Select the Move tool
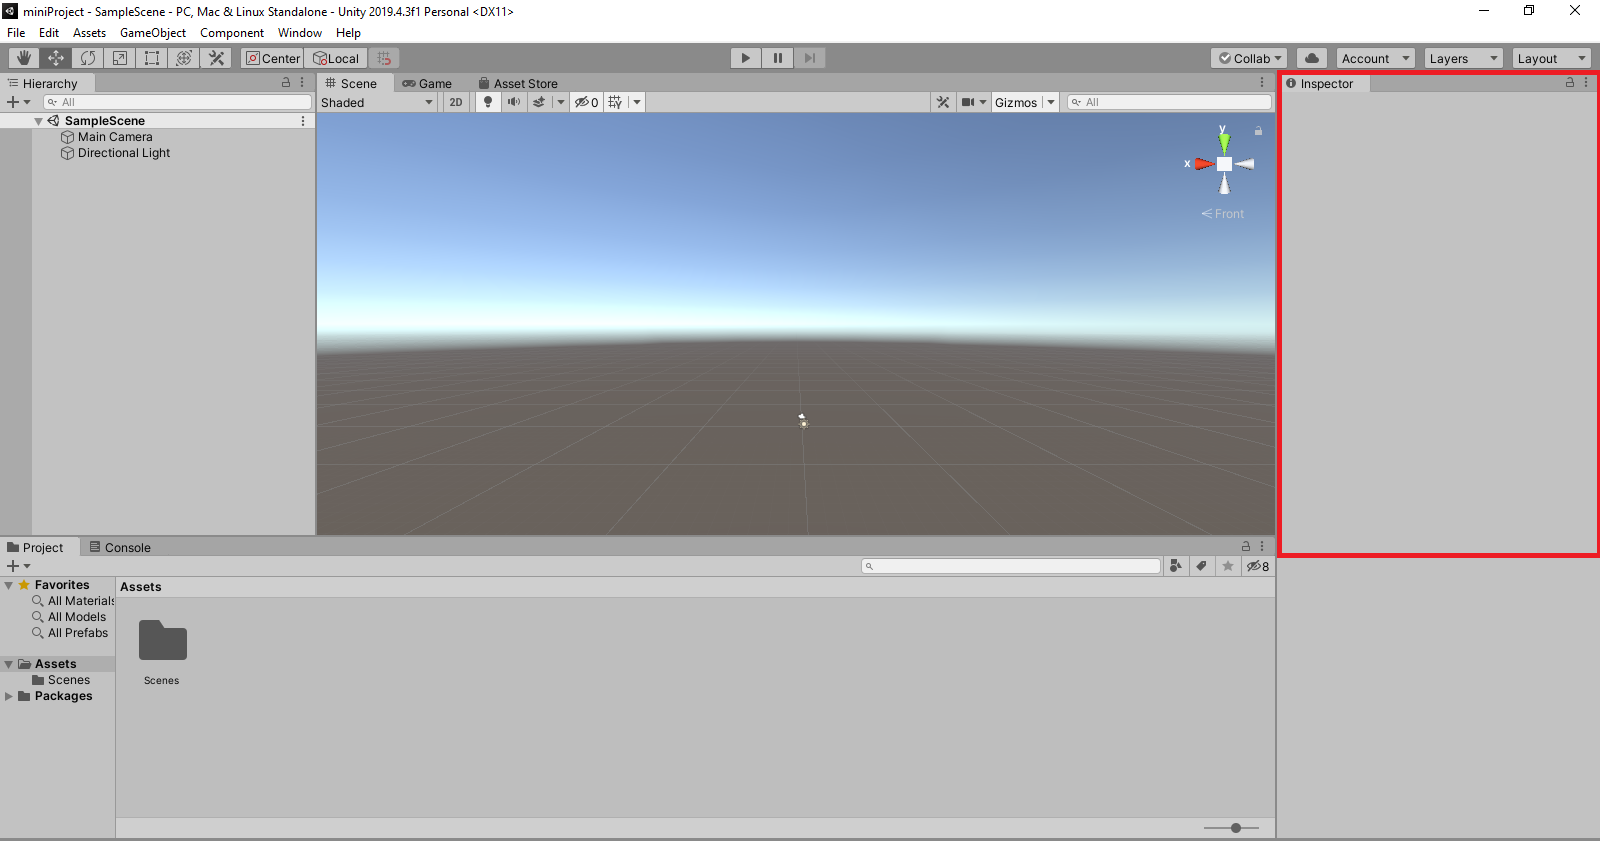Screen dimensions: 1600x841 56,58
